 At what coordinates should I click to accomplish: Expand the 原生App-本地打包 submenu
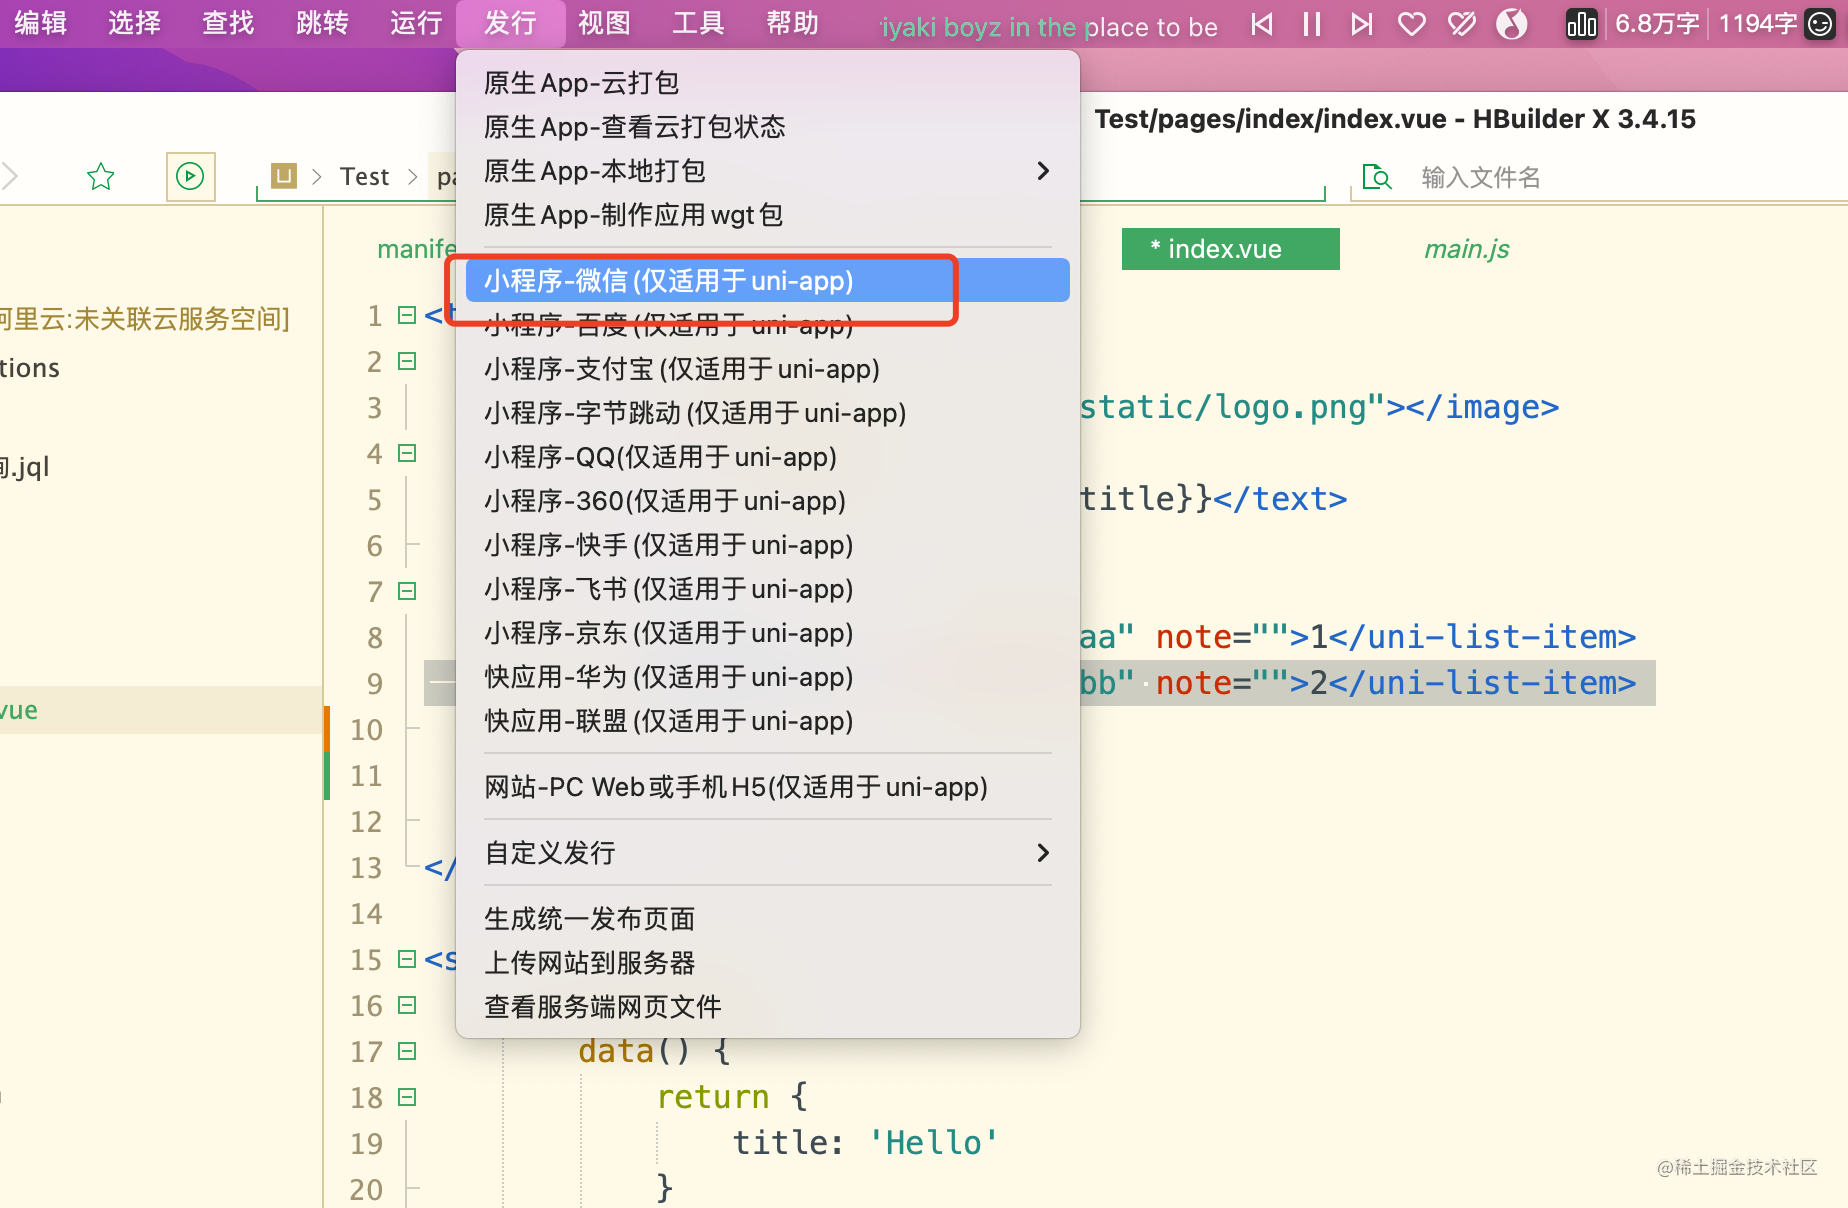767,171
